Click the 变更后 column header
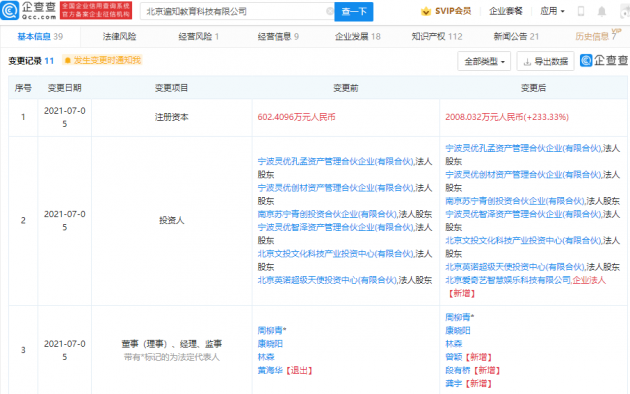630x394 pixels. pyautogui.click(x=533, y=88)
